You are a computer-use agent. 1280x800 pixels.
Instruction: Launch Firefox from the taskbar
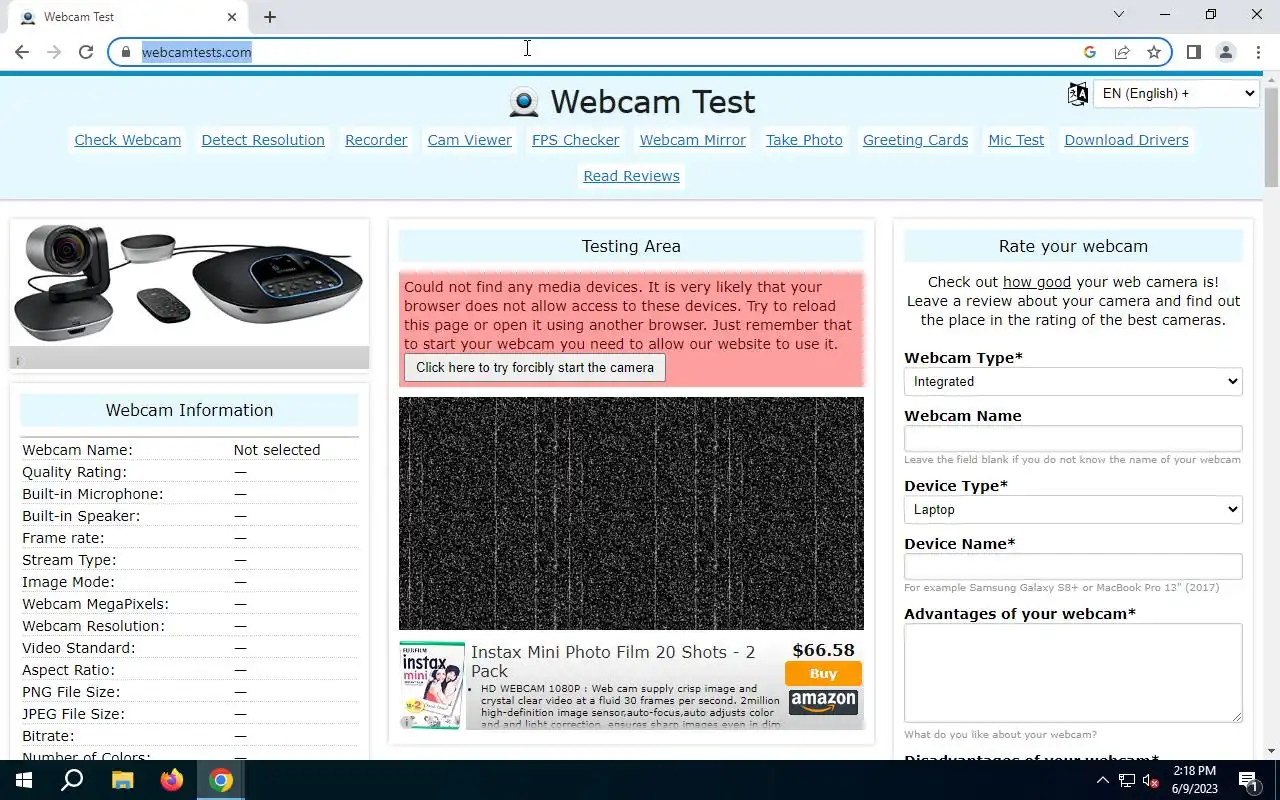pos(172,780)
